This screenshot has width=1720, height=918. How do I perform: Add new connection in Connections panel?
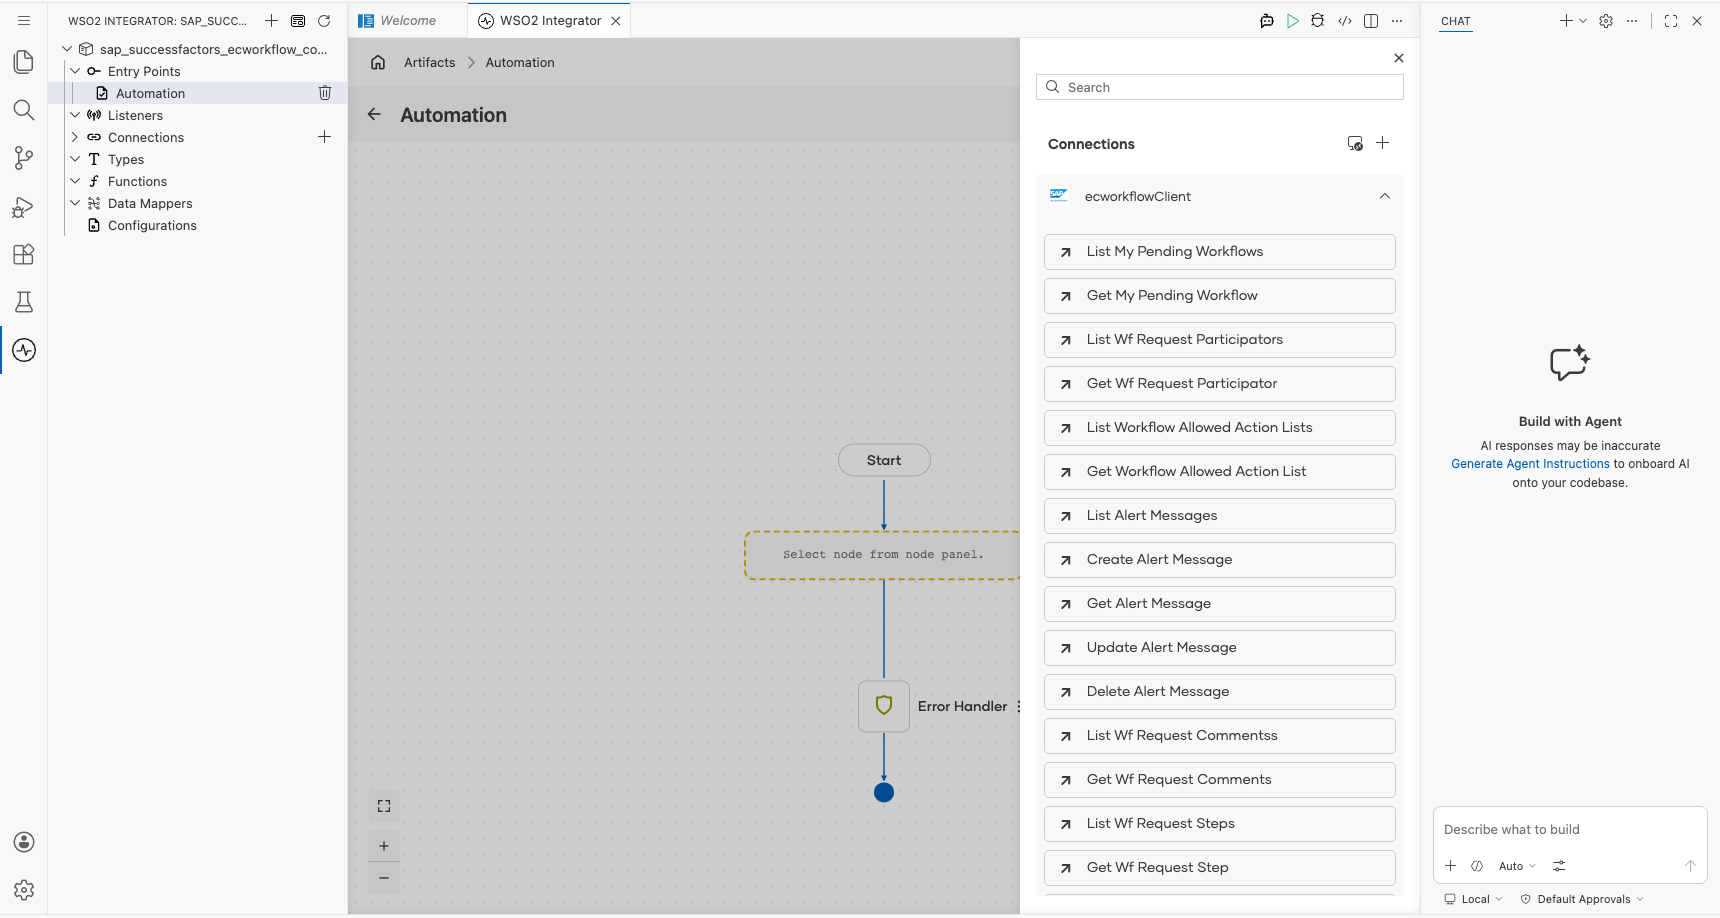coord(1383,143)
